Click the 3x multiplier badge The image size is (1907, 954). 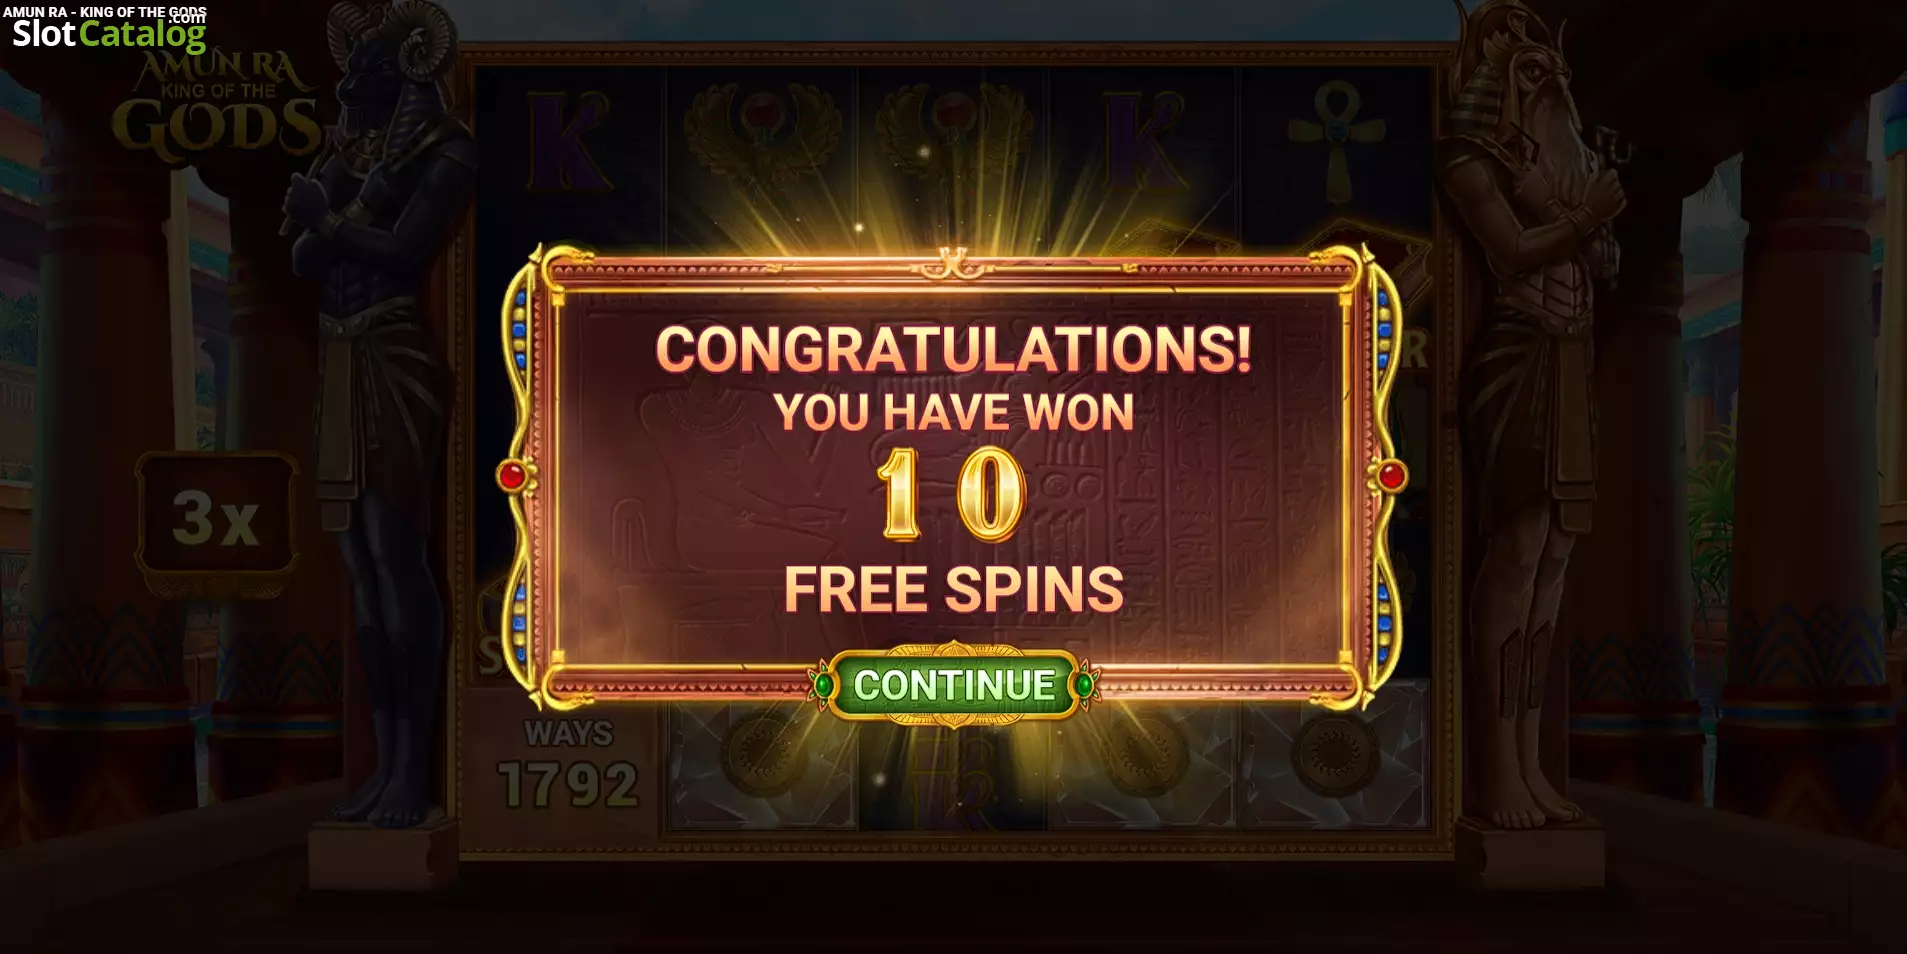216,519
